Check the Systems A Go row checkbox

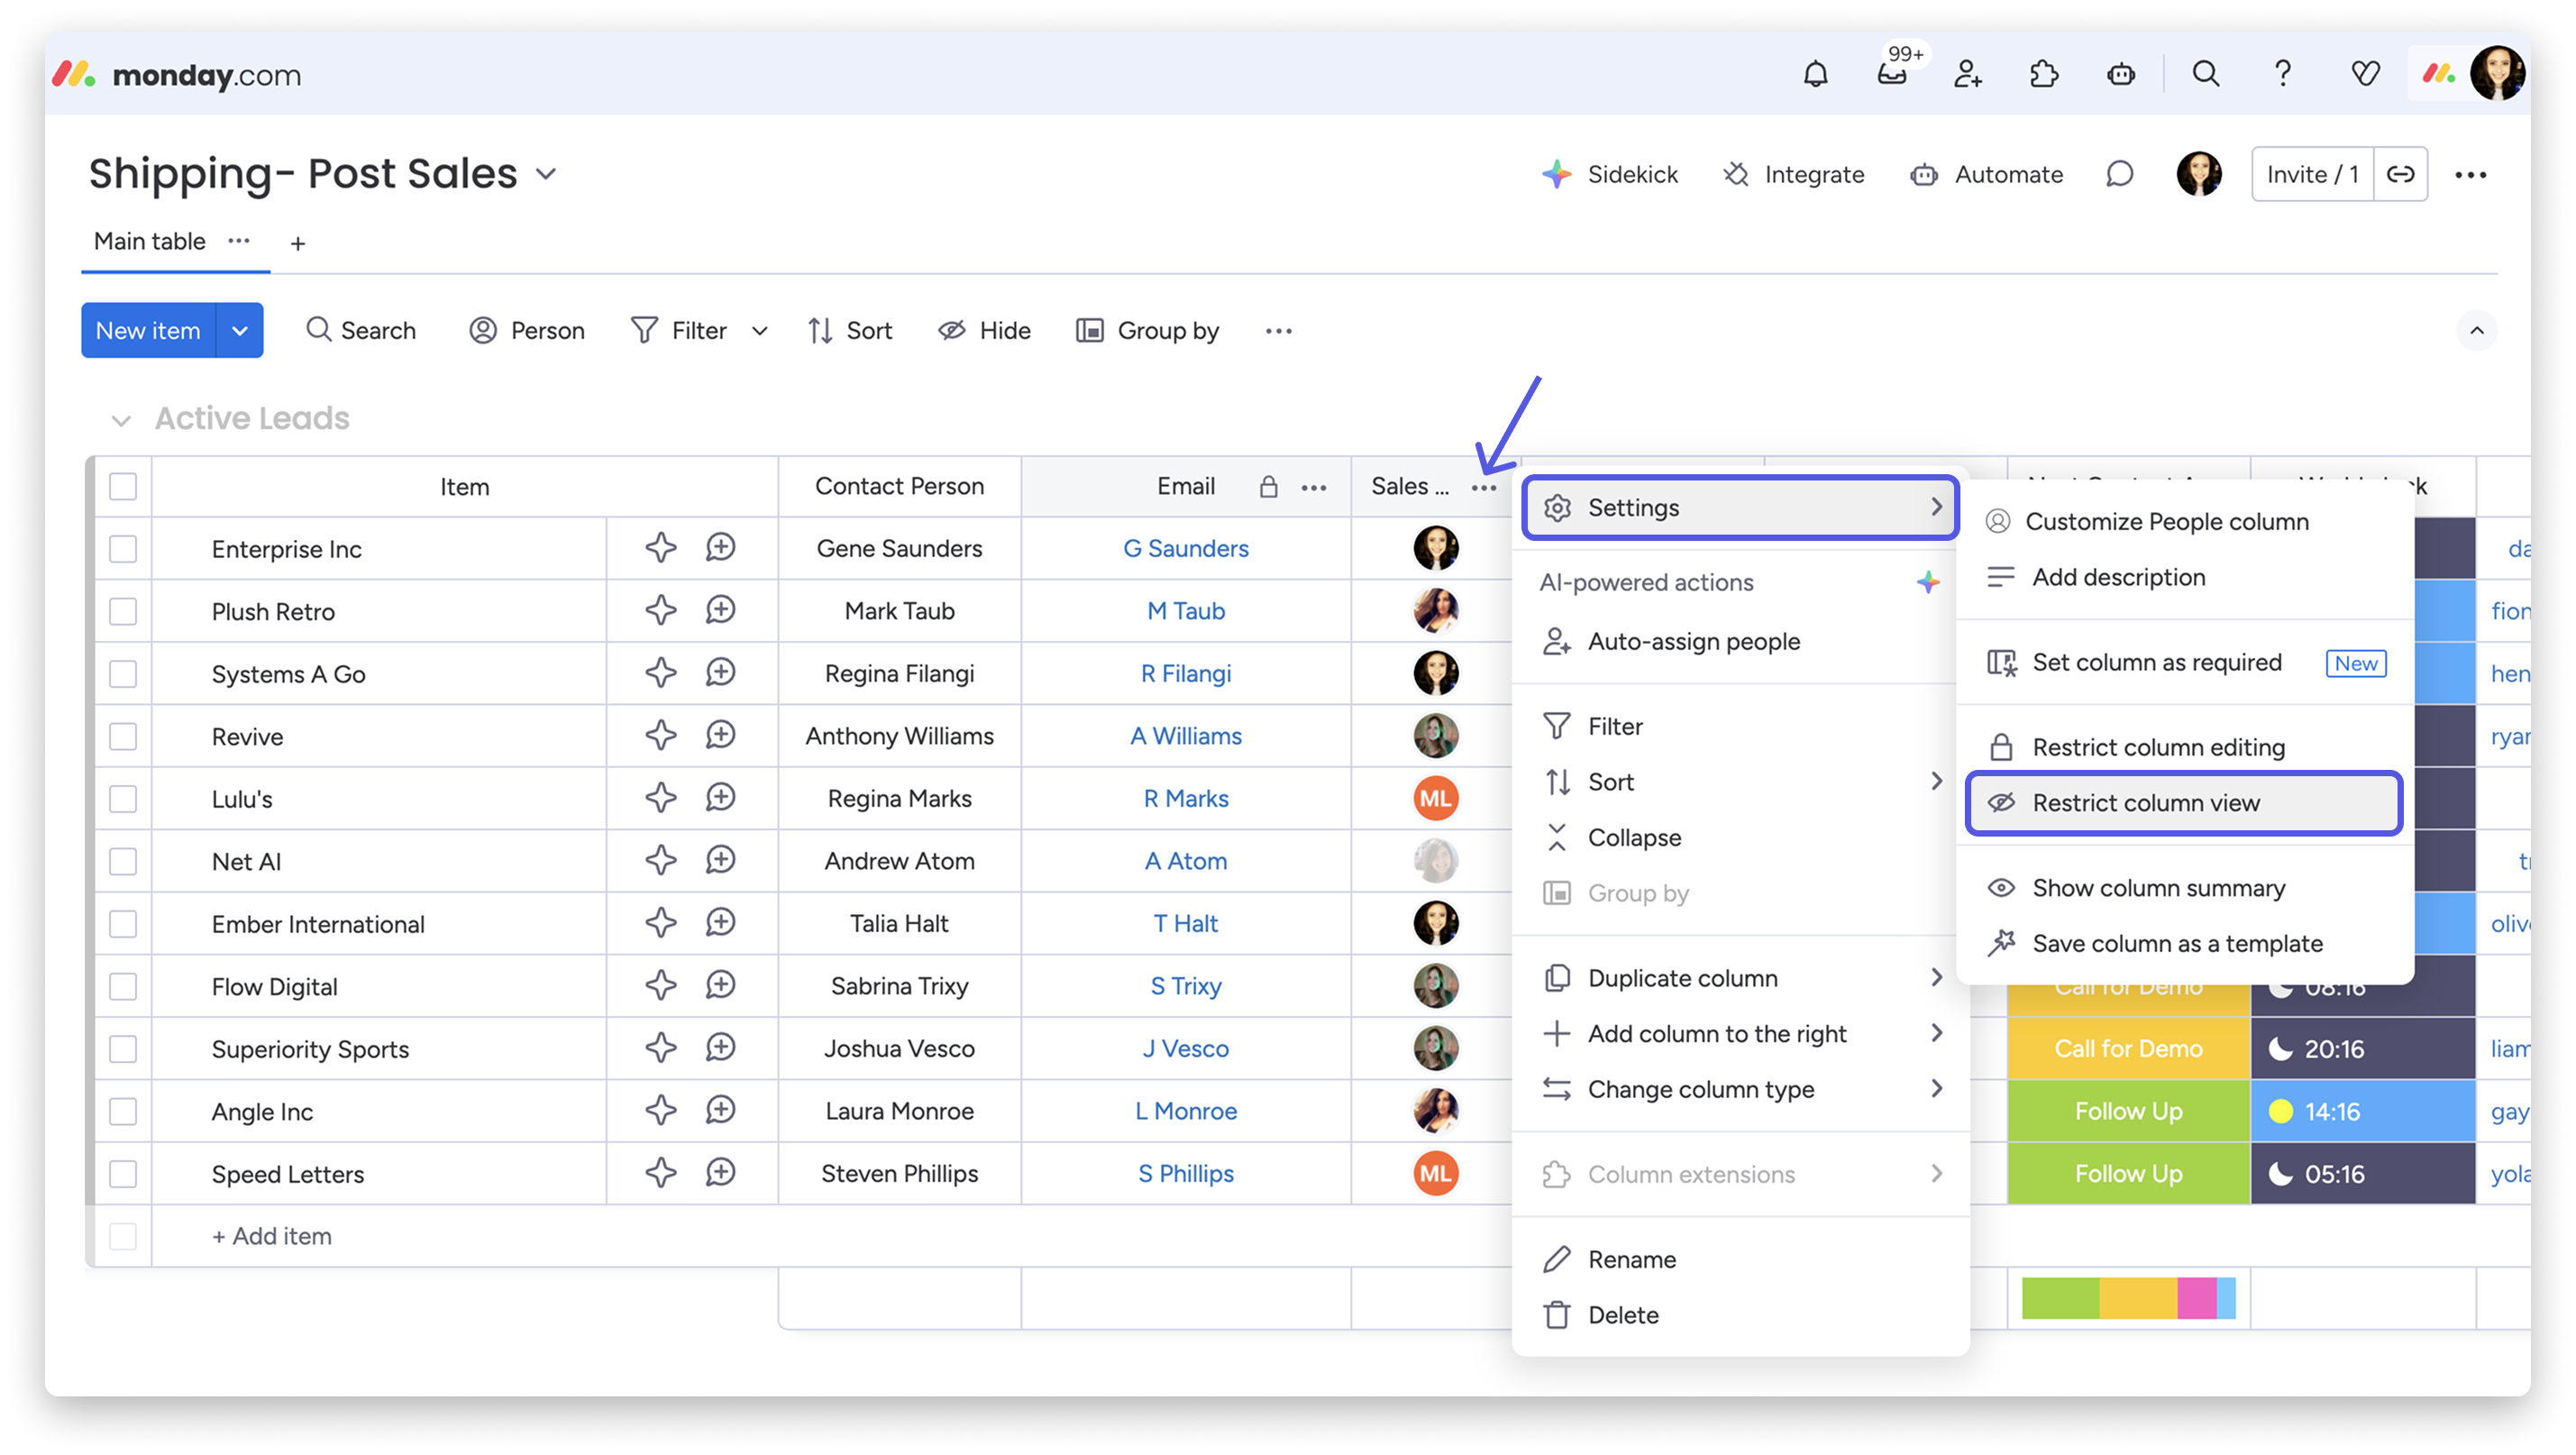point(123,674)
